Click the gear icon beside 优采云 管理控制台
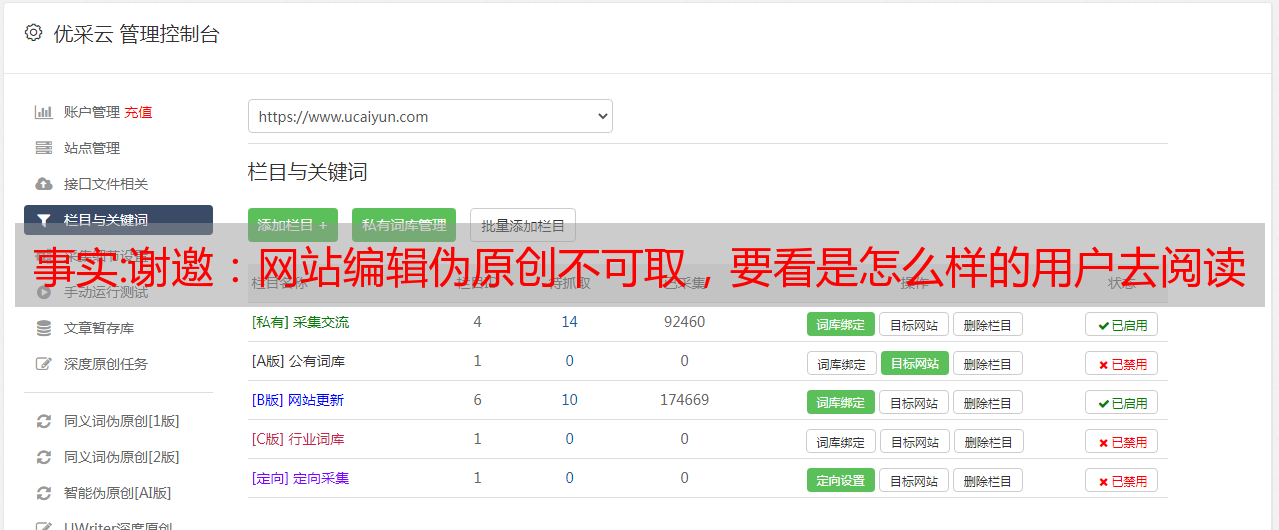 point(33,33)
